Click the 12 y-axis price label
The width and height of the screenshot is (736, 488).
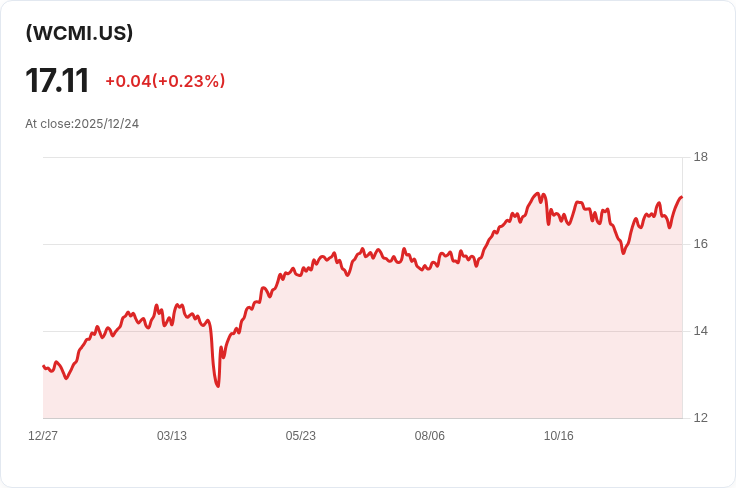coord(701,418)
